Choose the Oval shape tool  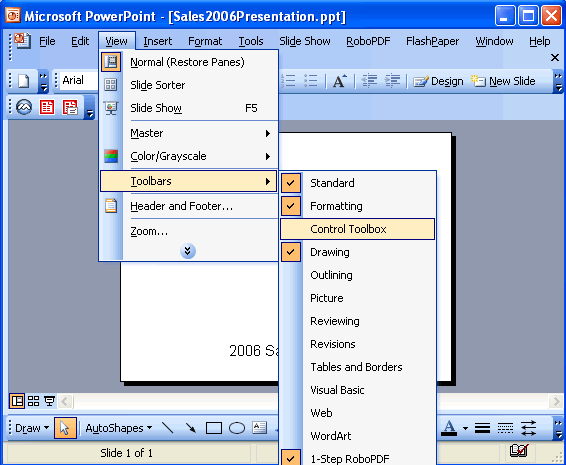pyautogui.click(x=237, y=428)
